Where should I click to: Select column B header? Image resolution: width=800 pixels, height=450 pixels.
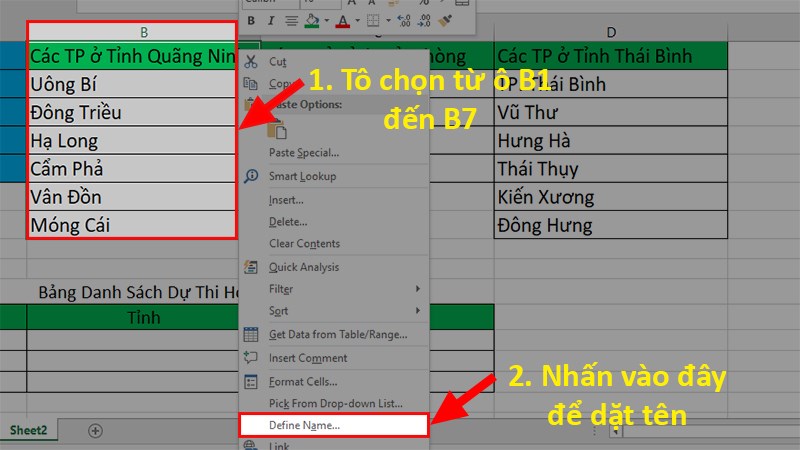tap(144, 33)
